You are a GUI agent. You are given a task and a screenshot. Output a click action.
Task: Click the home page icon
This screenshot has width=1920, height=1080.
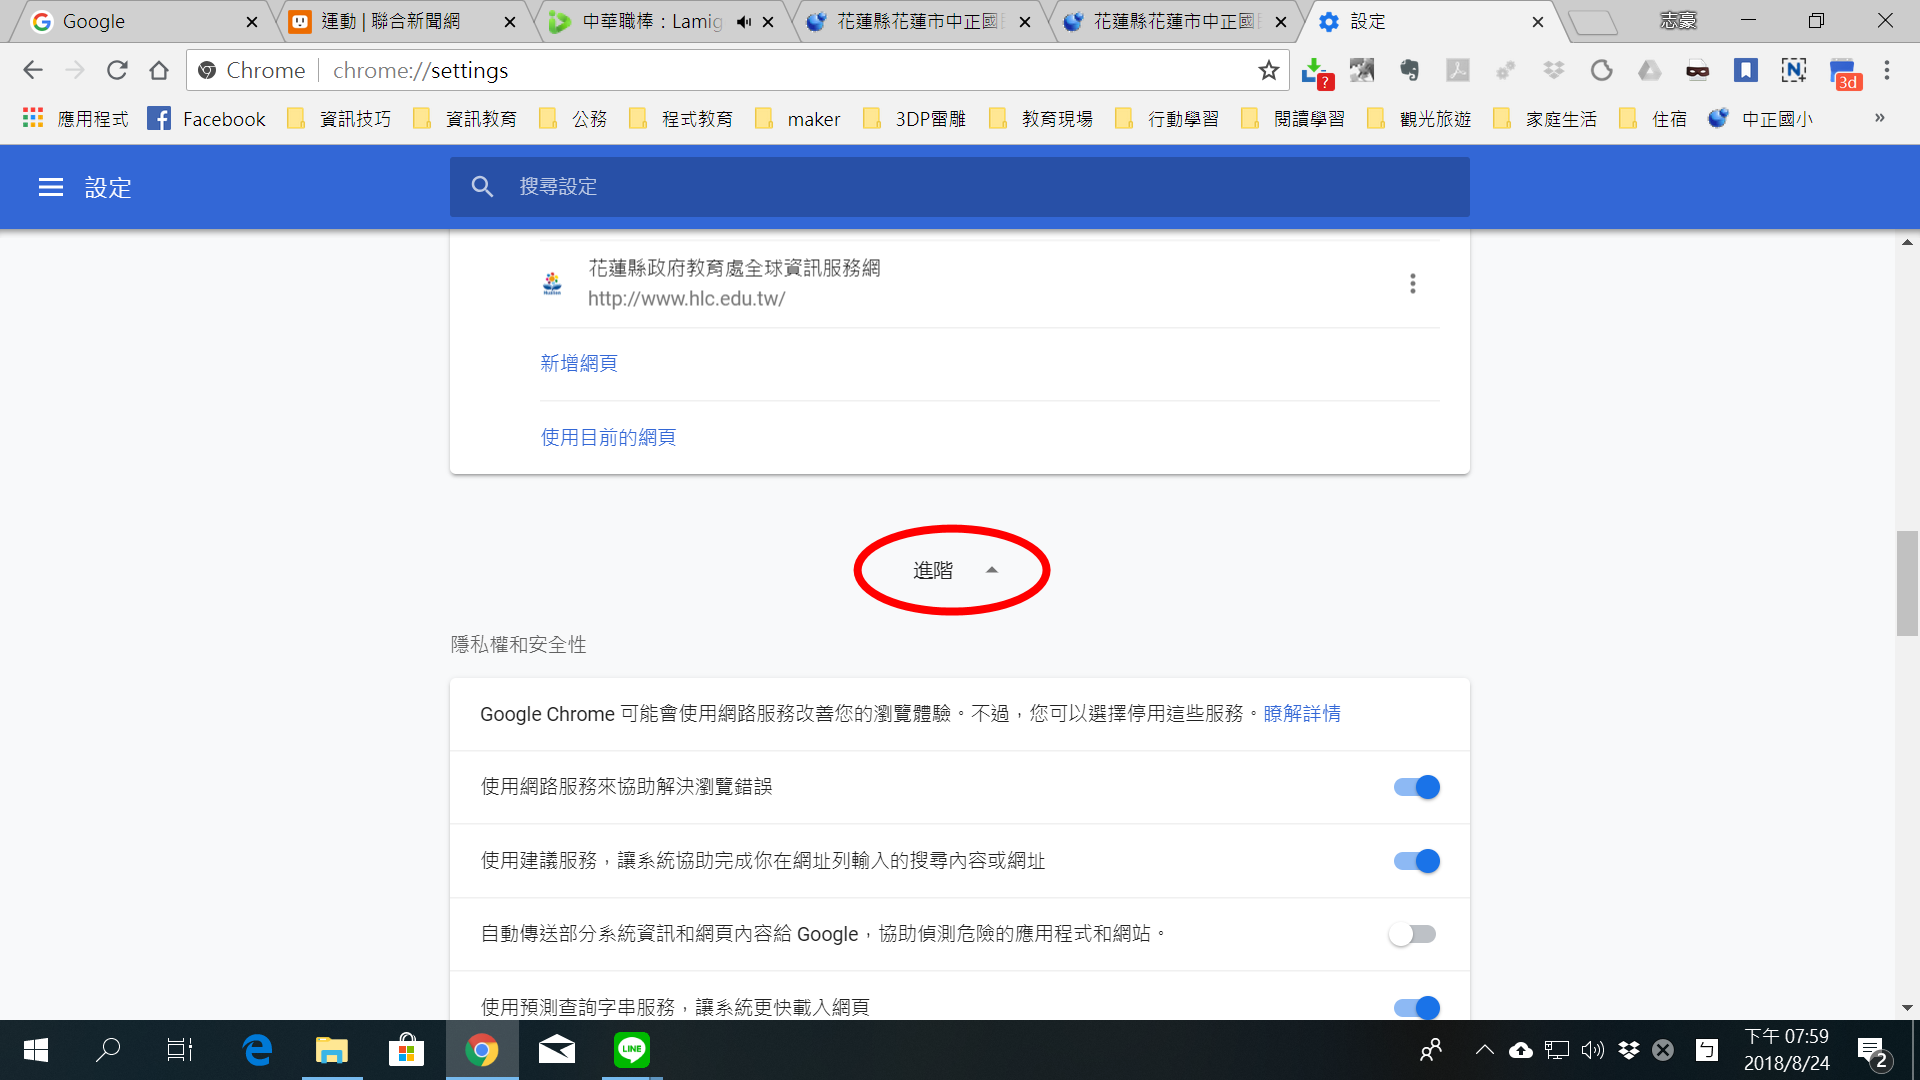tap(159, 70)
